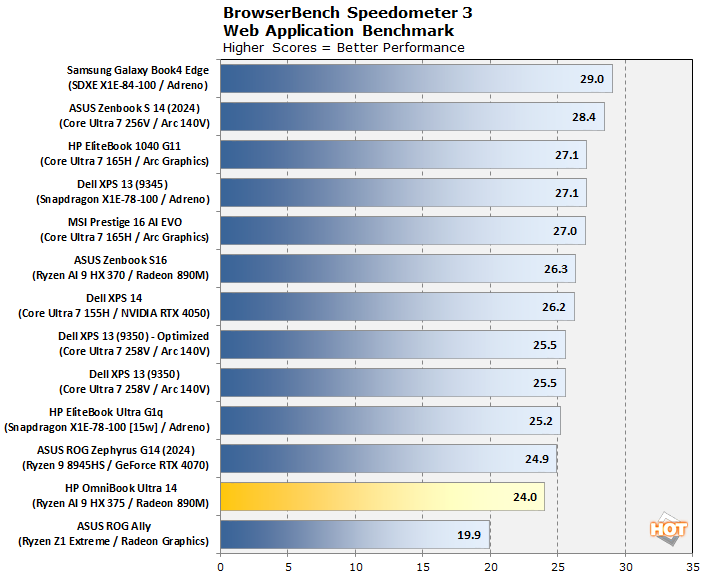Click the 'ASUS Zenbook S16' label
The width and height of the screenshot is (708, 576).
120,260
